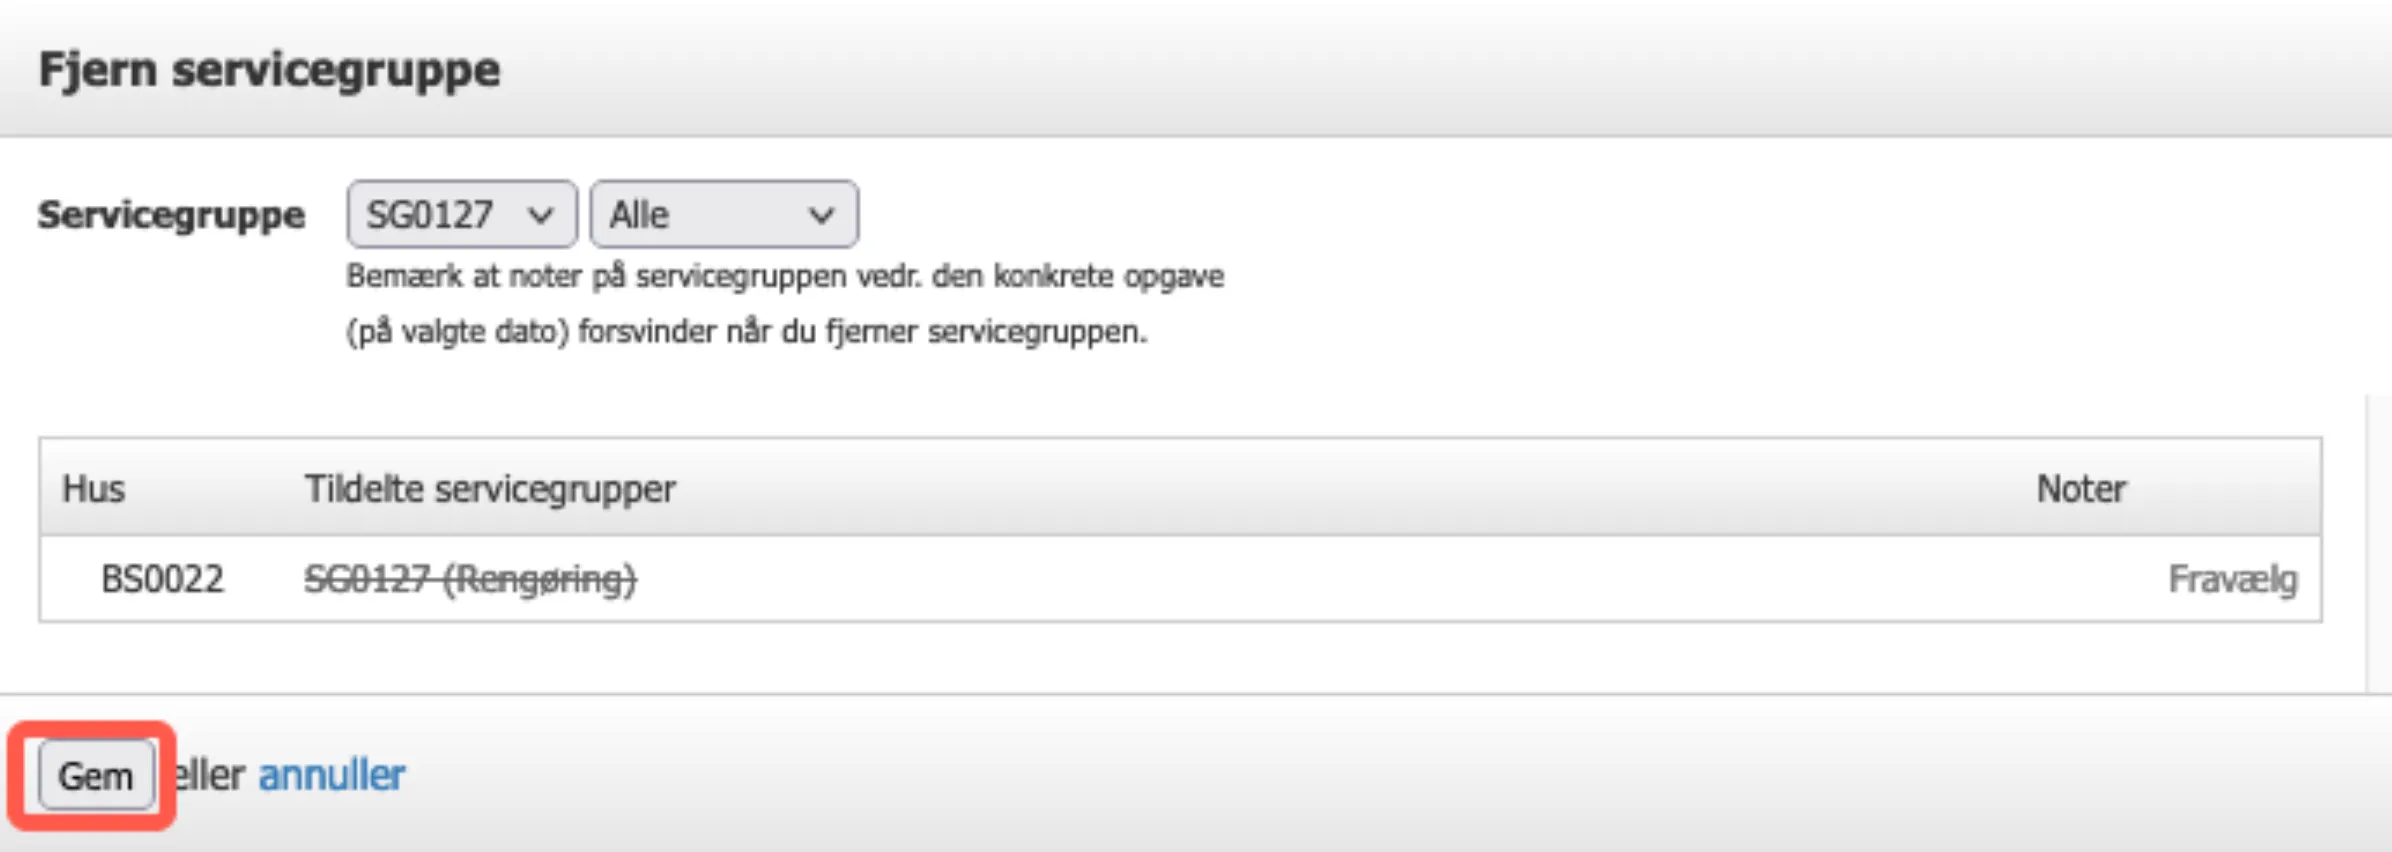This screenshot has width=2392, height=852.
Task: Click Fravælg in the BS0022 row
Action: [2231, 579]
